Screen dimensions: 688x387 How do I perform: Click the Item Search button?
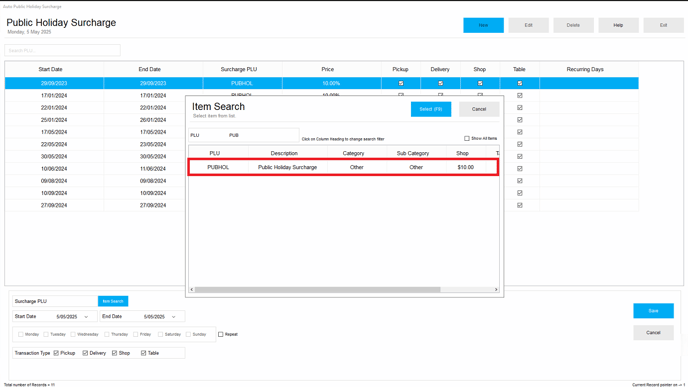[x=113, y=301]
